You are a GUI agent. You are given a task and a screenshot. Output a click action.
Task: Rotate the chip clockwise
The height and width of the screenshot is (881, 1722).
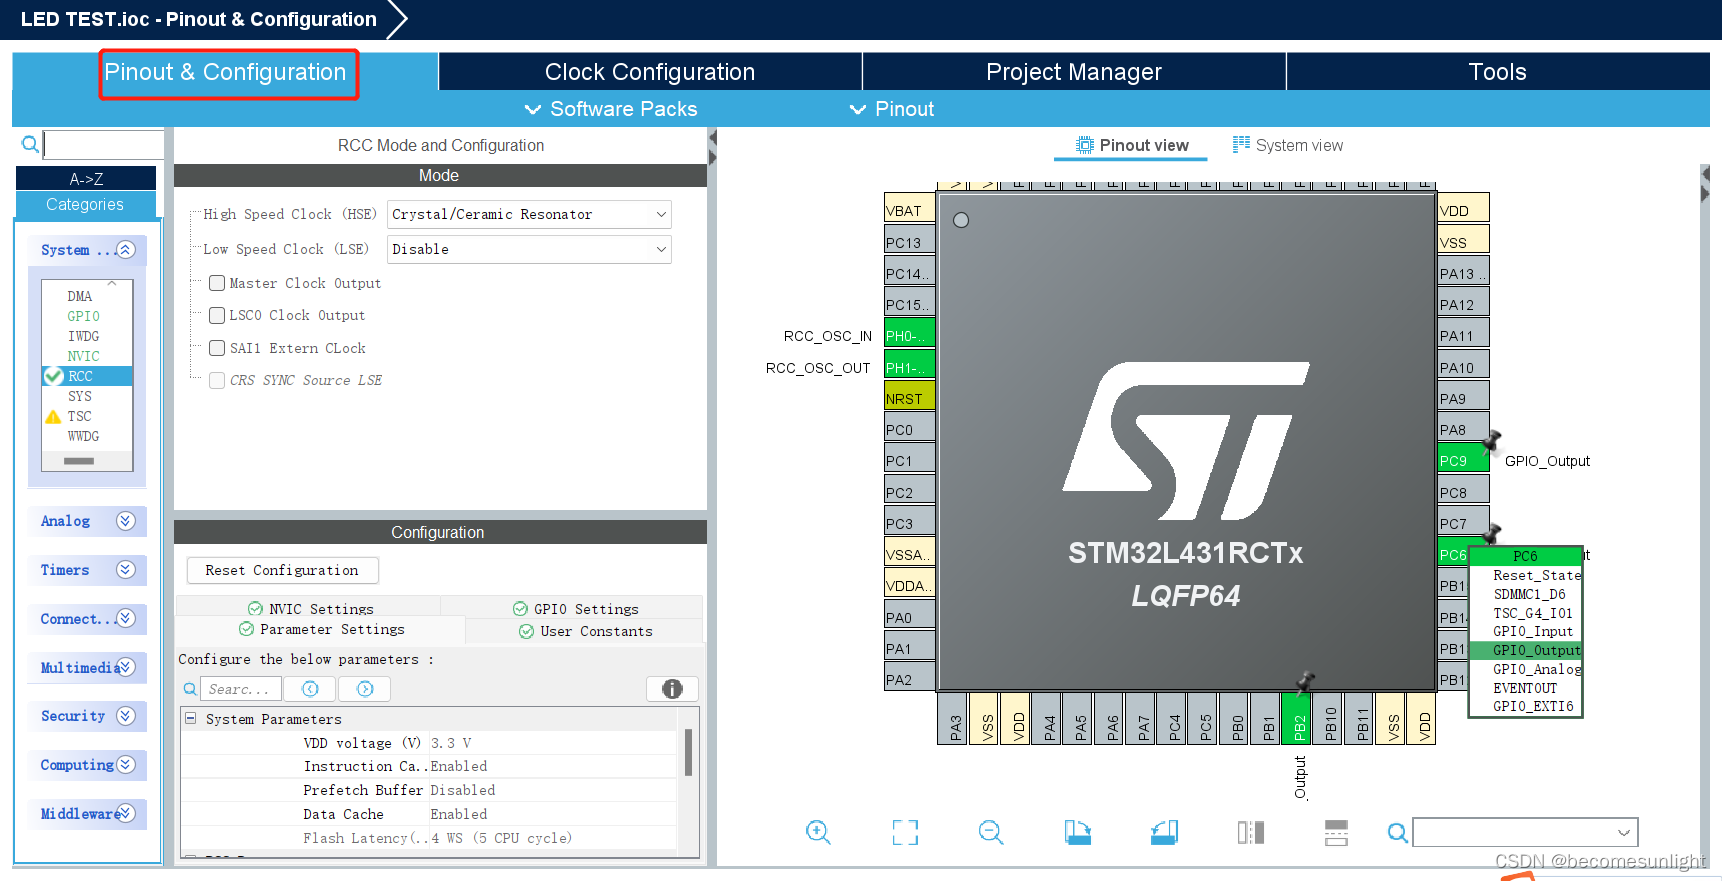[1077, 832]
